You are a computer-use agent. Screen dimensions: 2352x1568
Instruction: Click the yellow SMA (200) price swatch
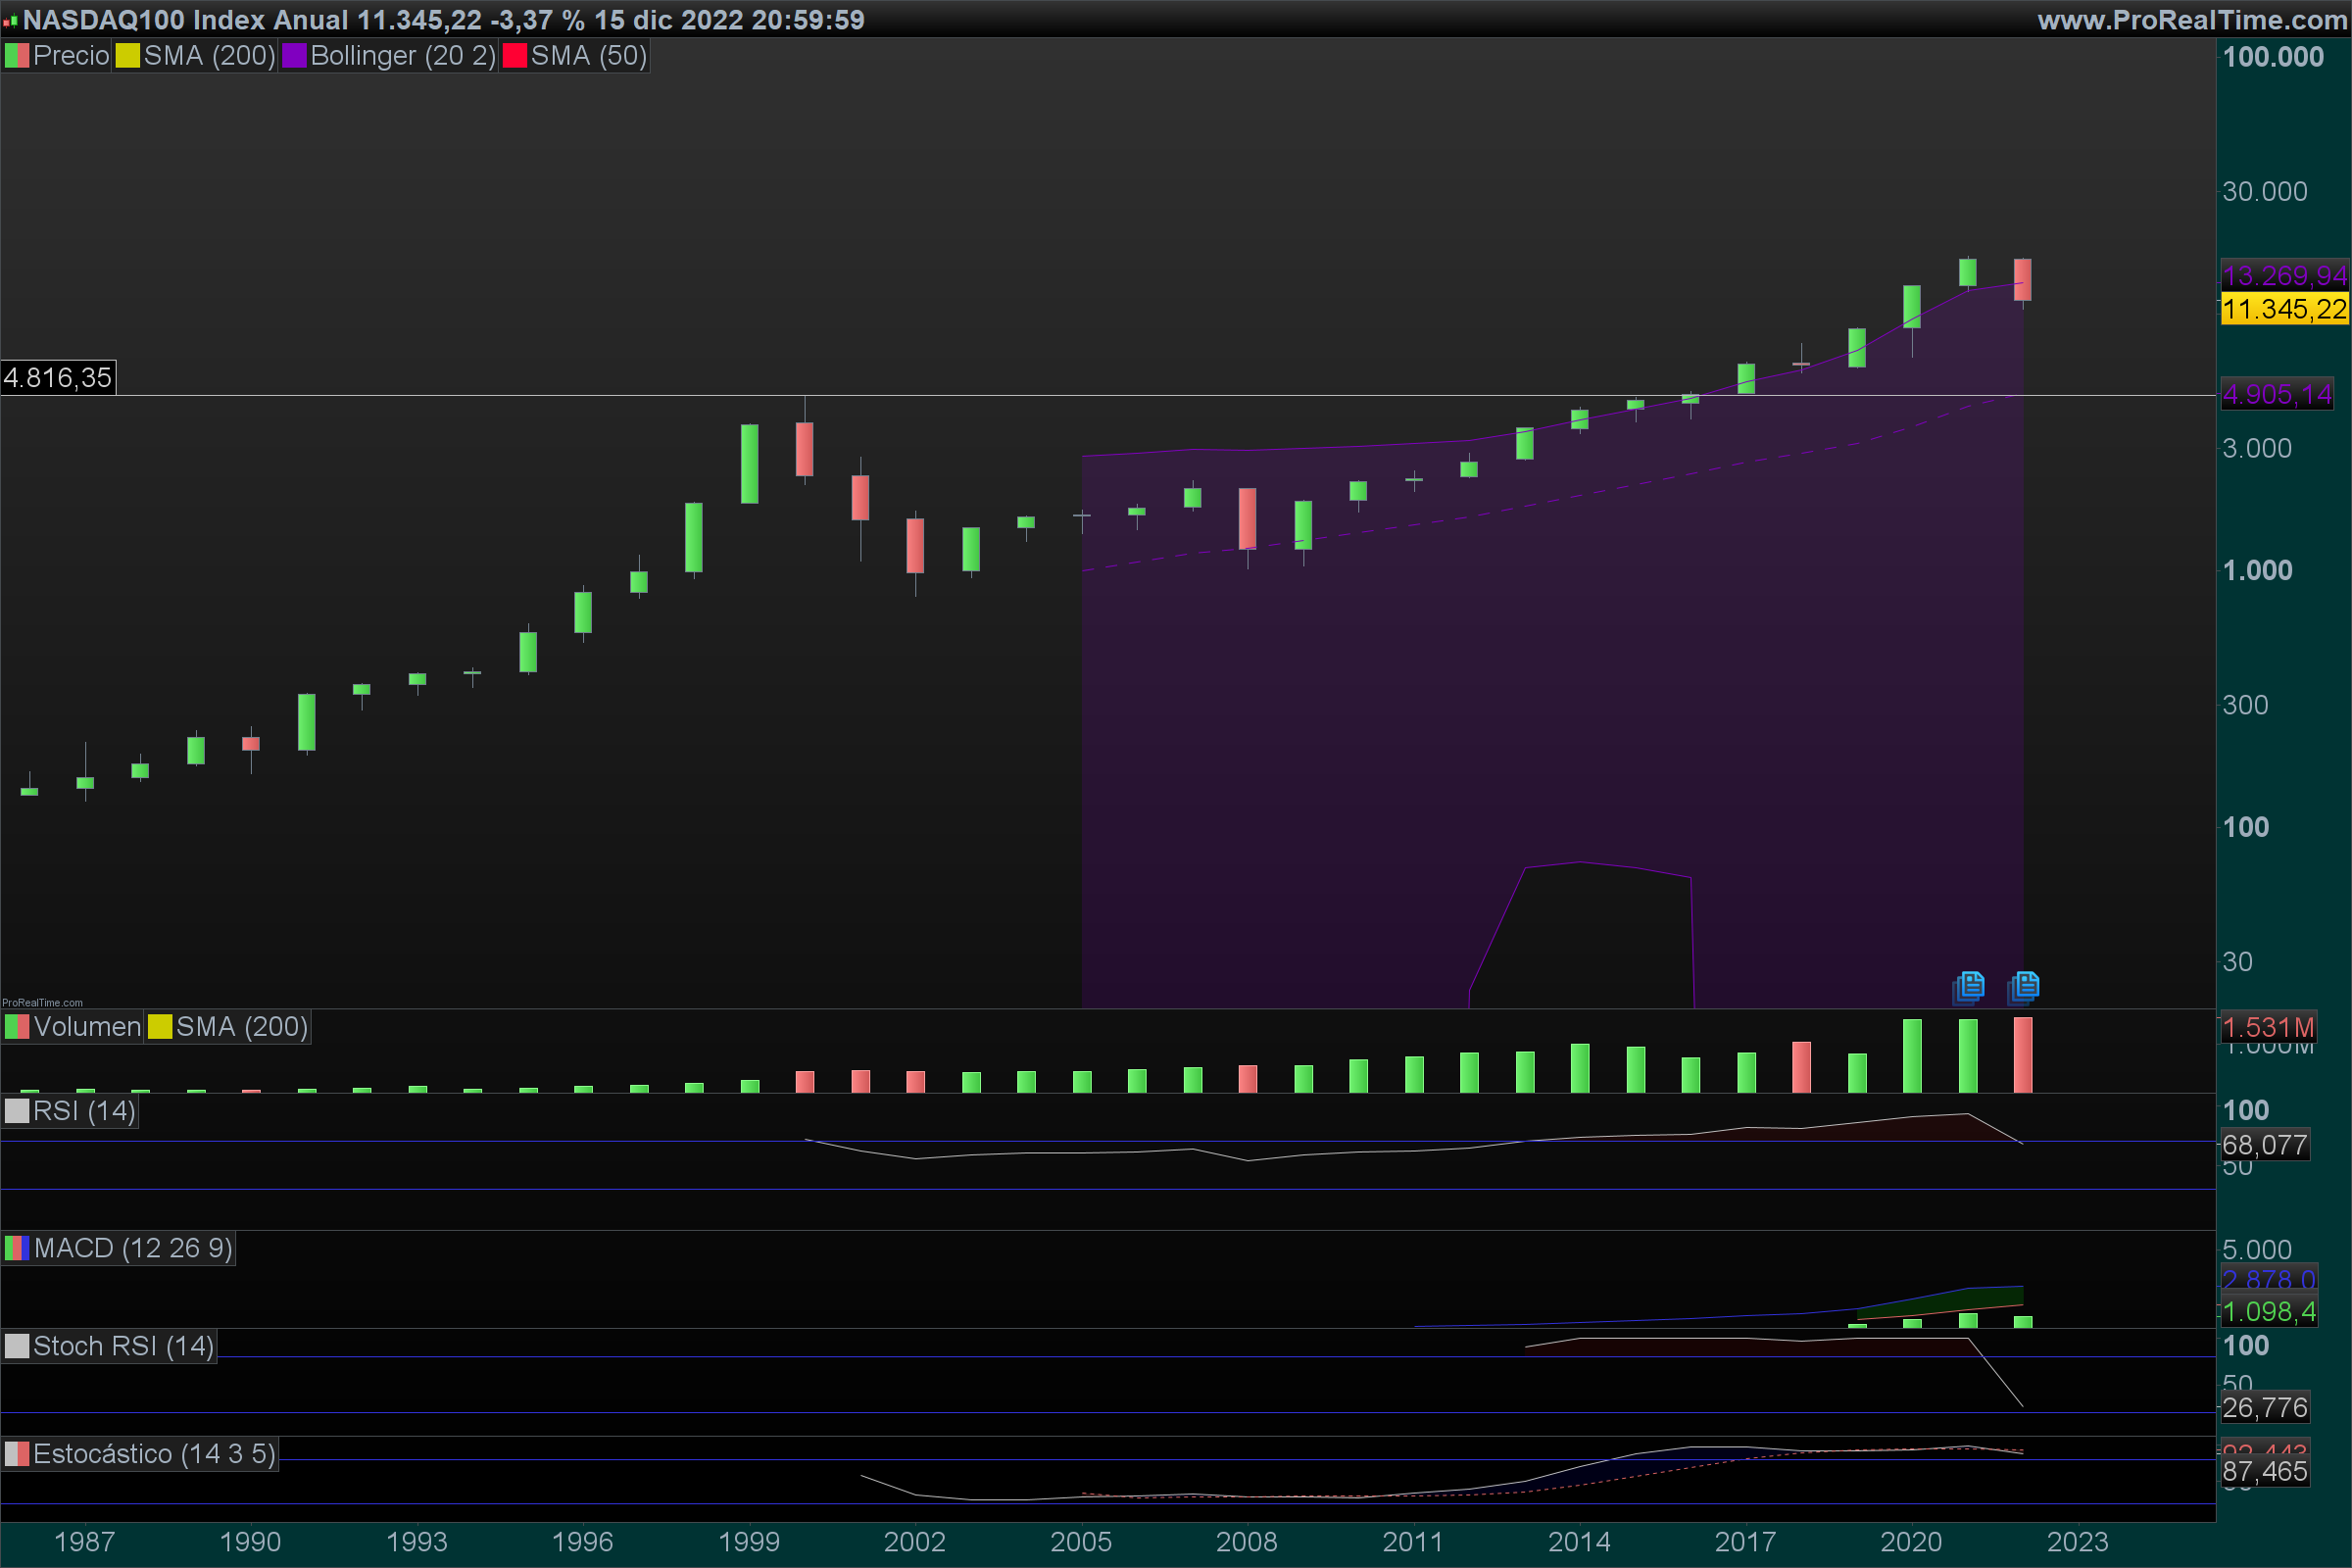pos(127,56)
